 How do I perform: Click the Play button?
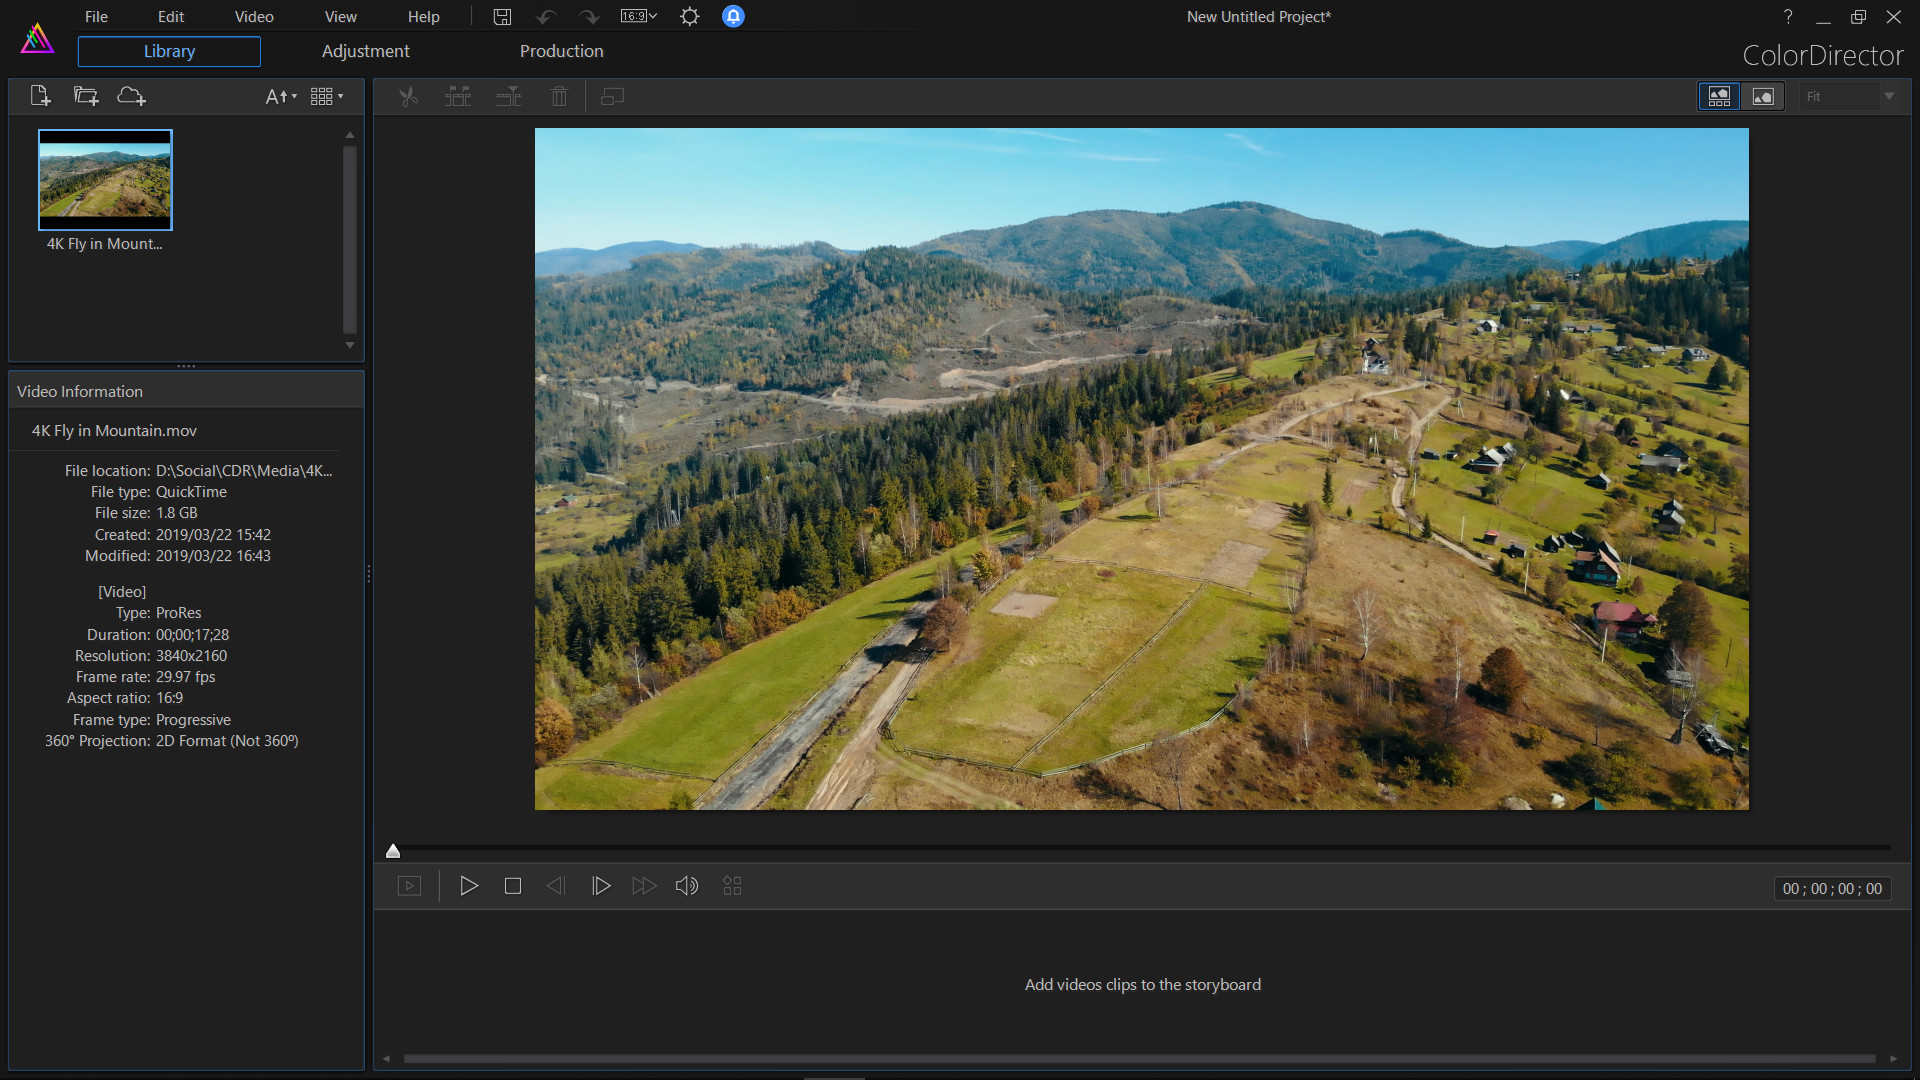tap(468, 885)
